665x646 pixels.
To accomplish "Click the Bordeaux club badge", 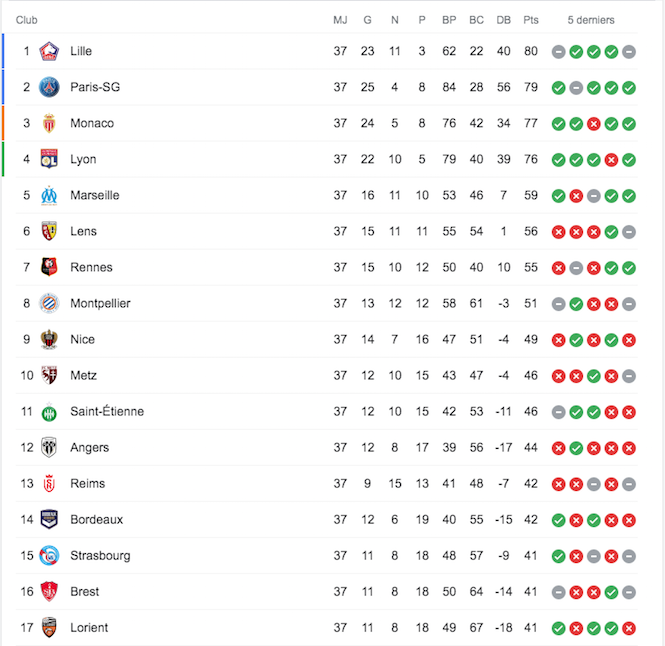I will click(x=49, y=520).
